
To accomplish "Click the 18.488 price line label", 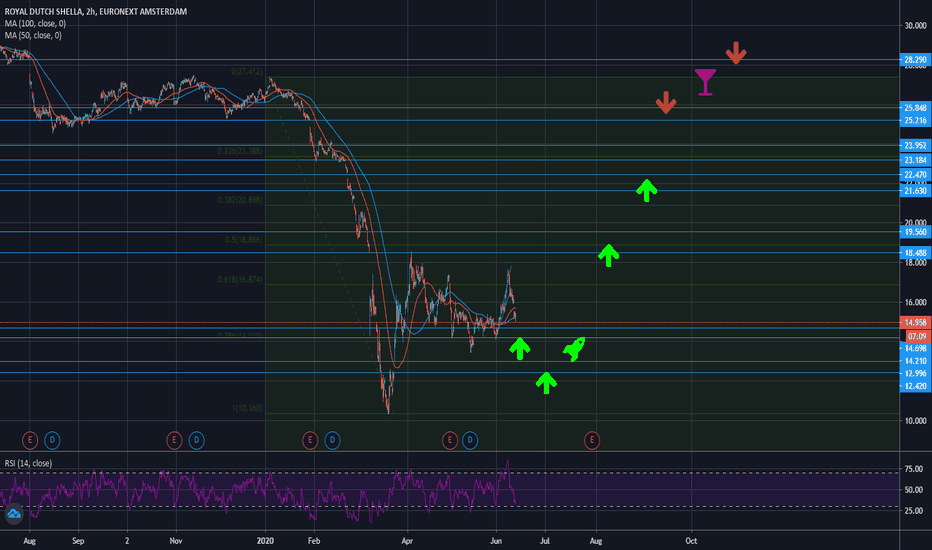I will (x=915, y=253).
